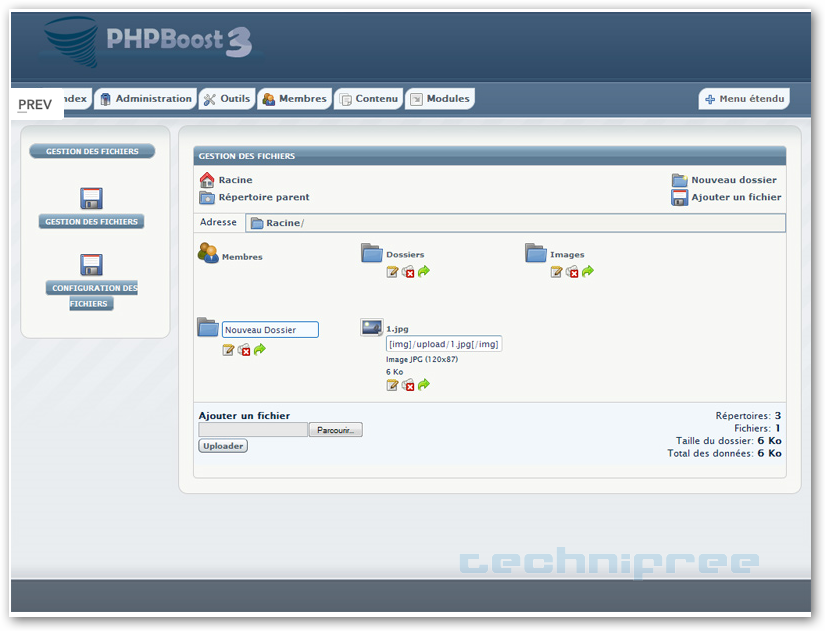Click the Nouveau dossier link
This screenshot has height=631, width=825.
[733, 180]
